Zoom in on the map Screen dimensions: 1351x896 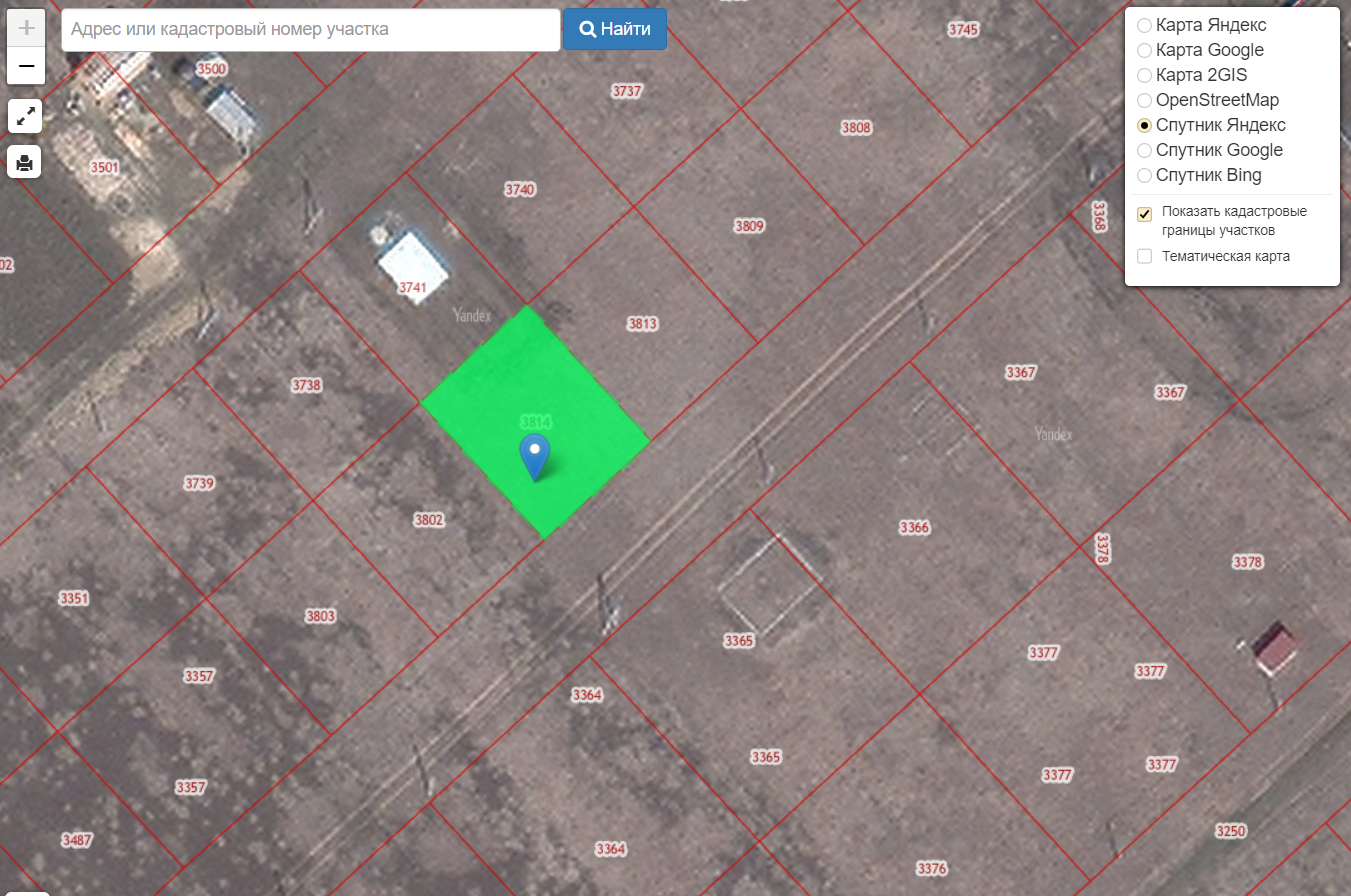26,28
